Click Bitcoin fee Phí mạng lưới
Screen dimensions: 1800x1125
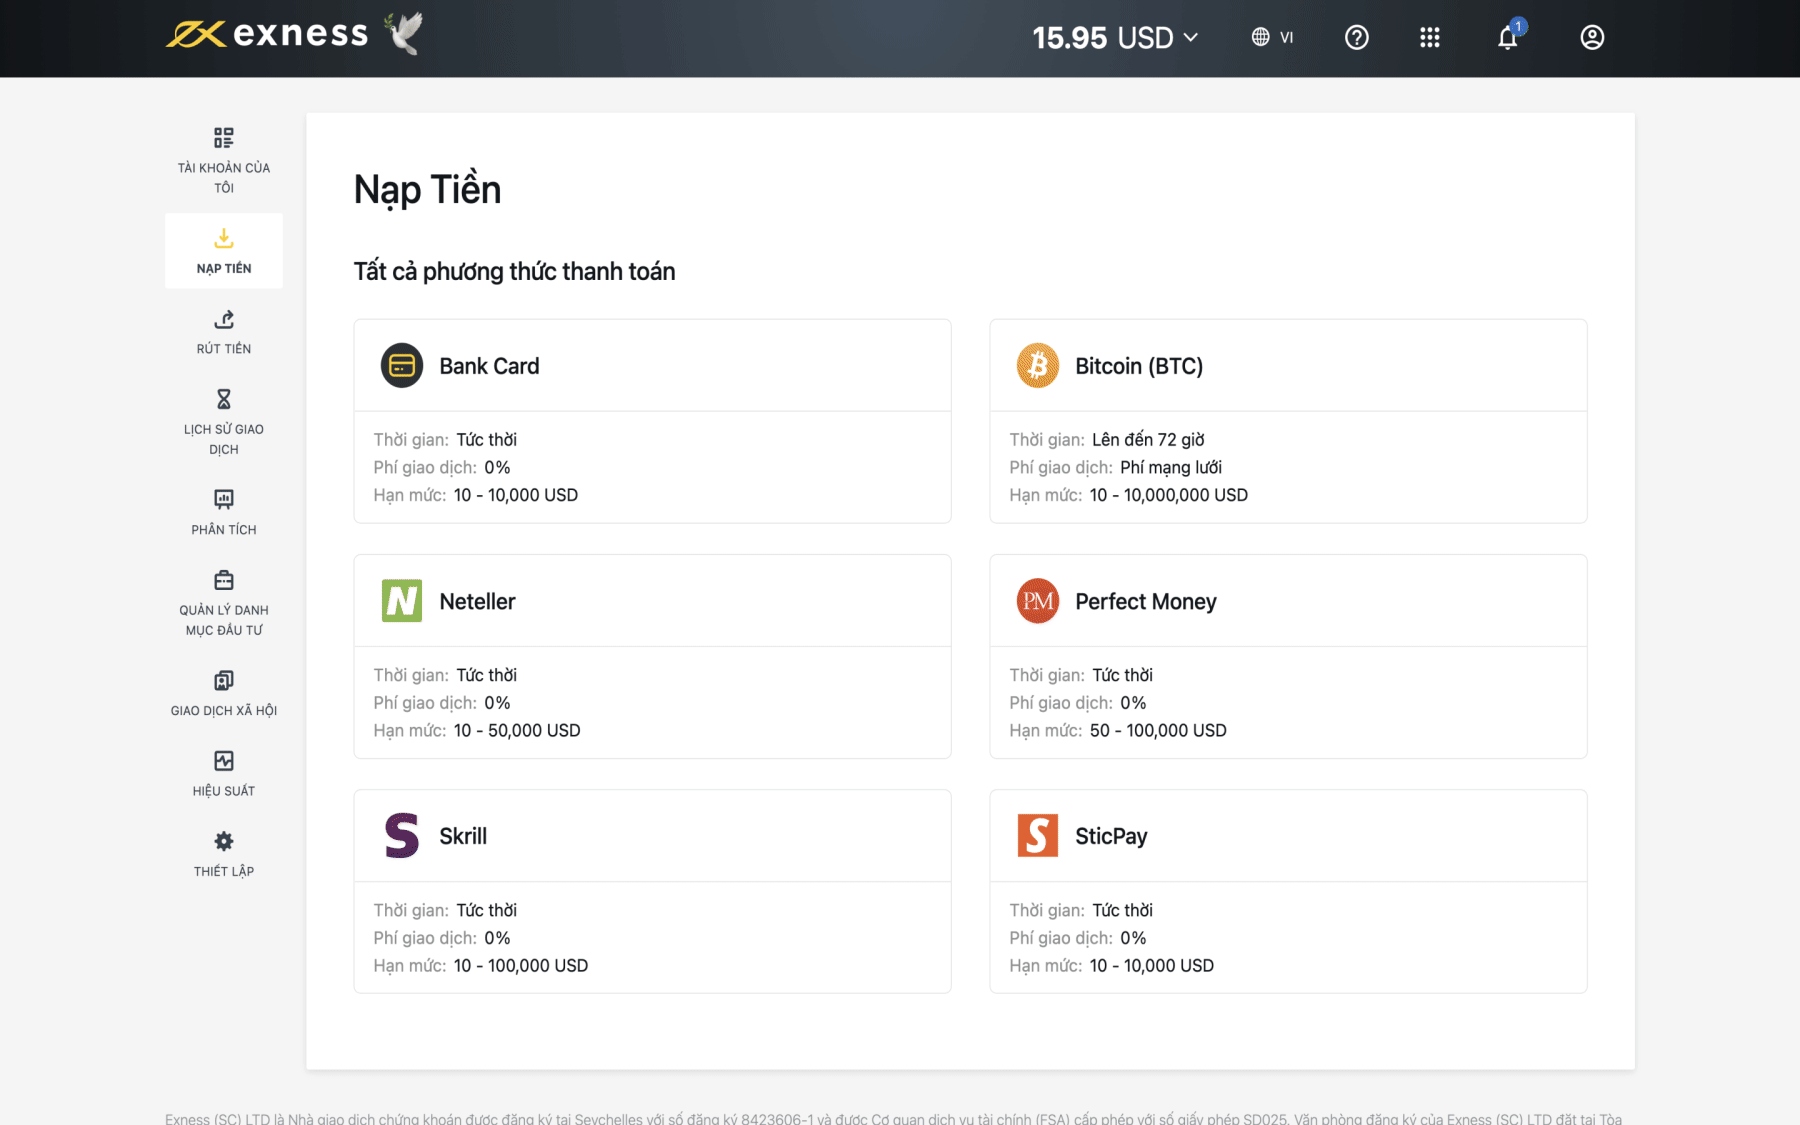1171,467
